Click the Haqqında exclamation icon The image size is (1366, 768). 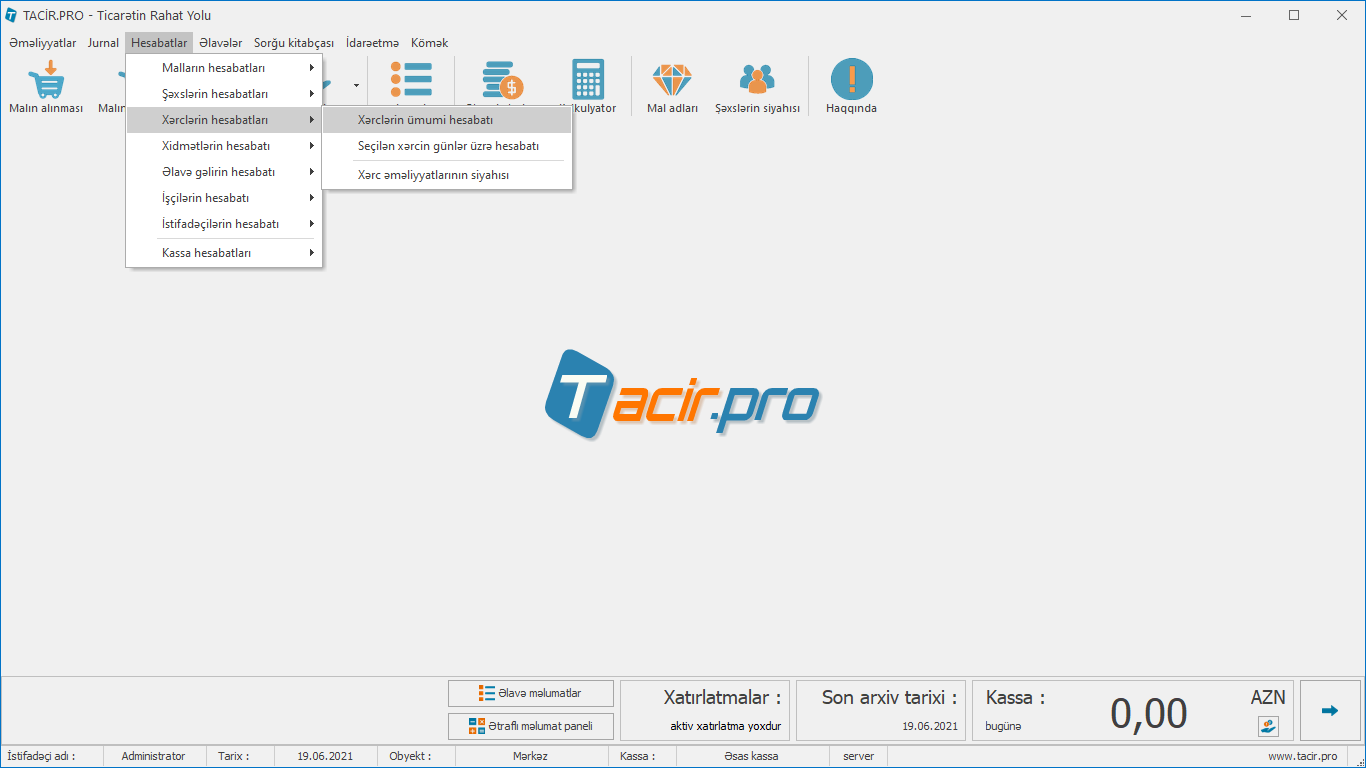[851, 80]
